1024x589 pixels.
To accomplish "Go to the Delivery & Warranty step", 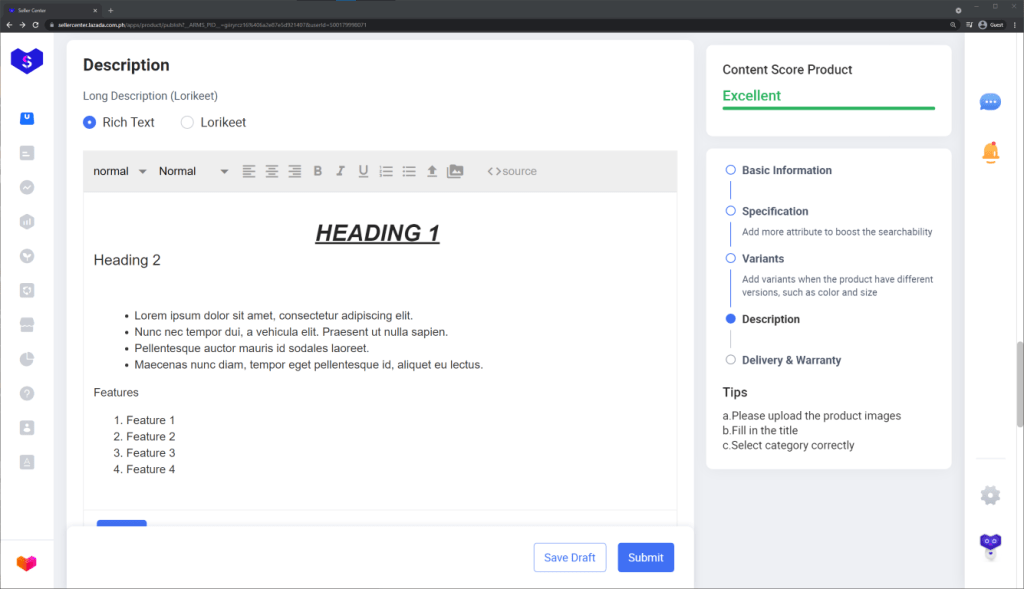I will coord(791,360).
